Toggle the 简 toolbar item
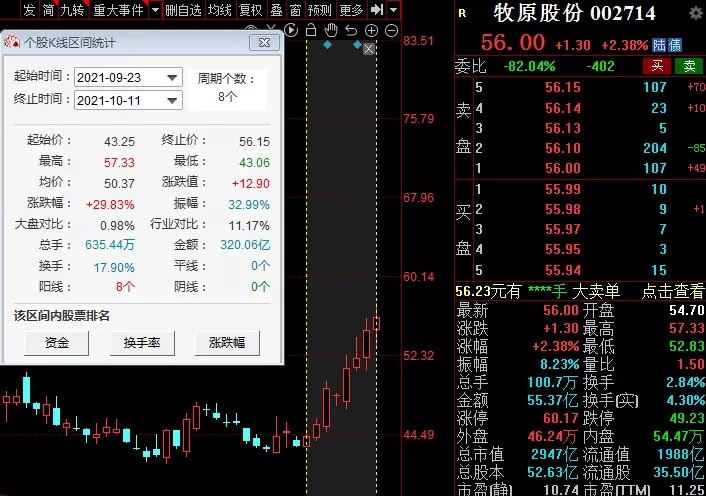This screenshot has width=706, height=496. pos(48,9)
